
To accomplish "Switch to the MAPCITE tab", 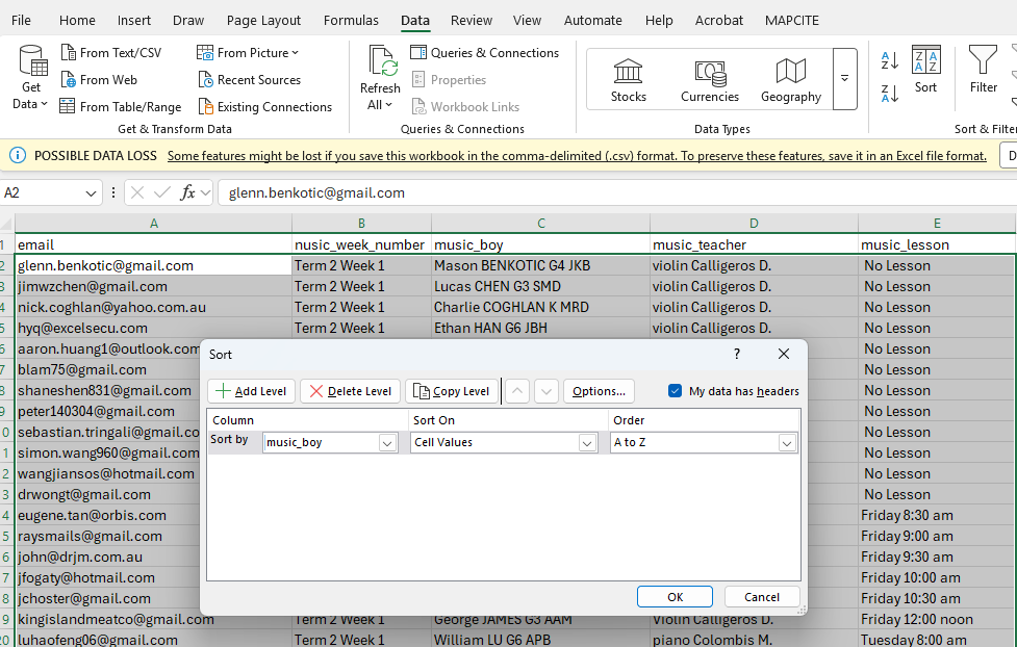I will click(791, 20).
